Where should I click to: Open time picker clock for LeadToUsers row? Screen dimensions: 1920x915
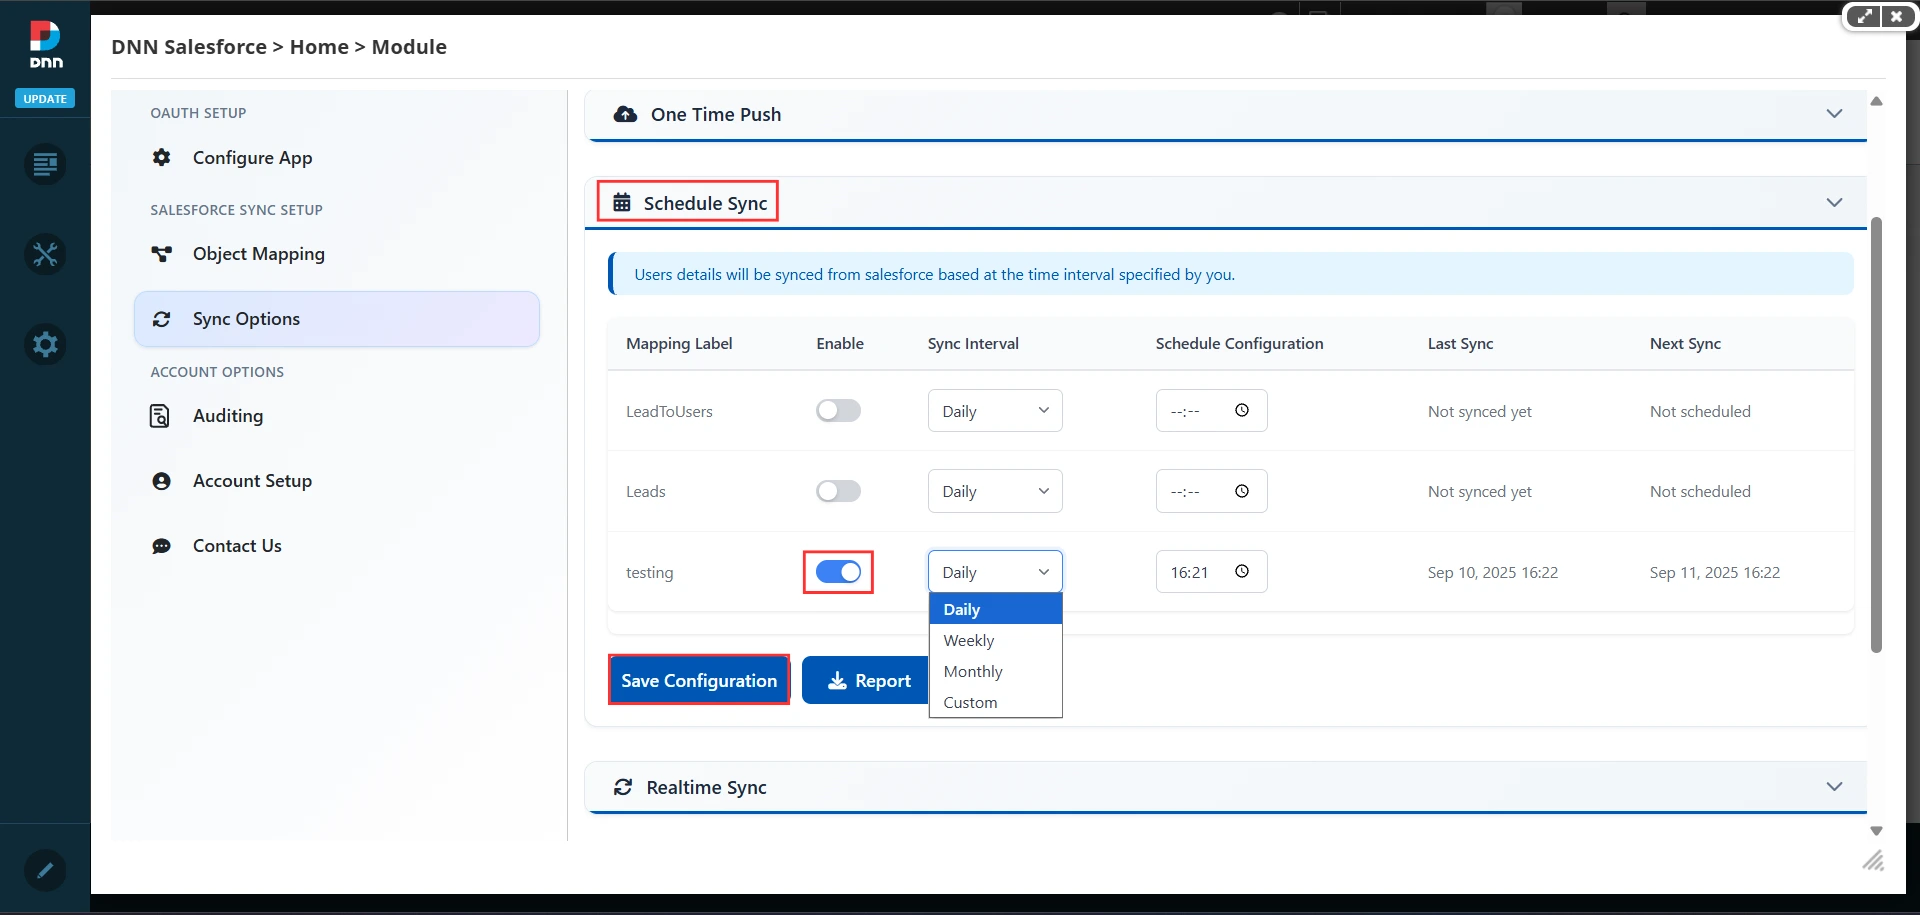[x=1242, y=410]
